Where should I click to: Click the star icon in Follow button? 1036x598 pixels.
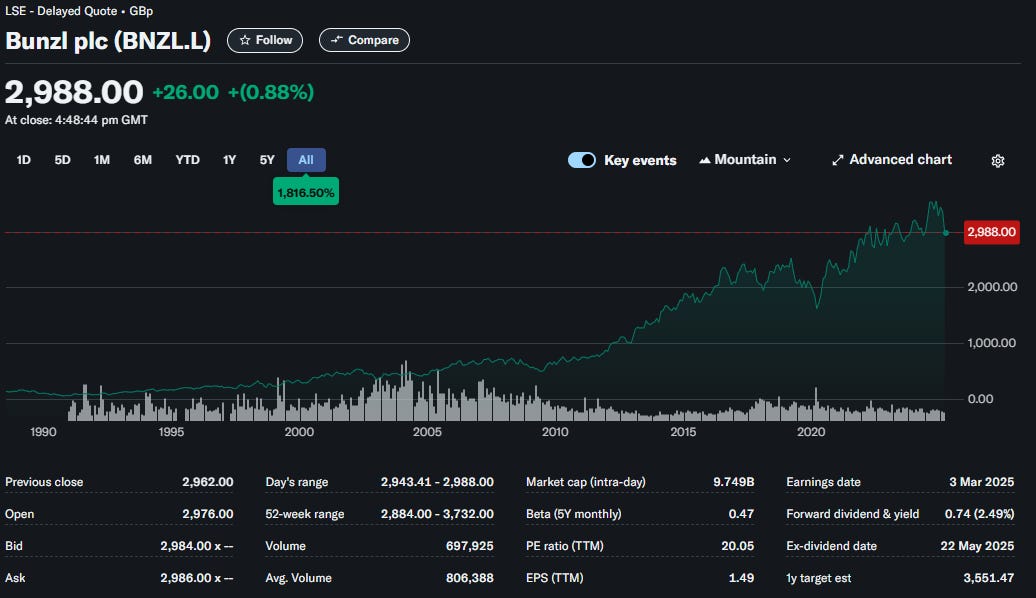point(245,40)
